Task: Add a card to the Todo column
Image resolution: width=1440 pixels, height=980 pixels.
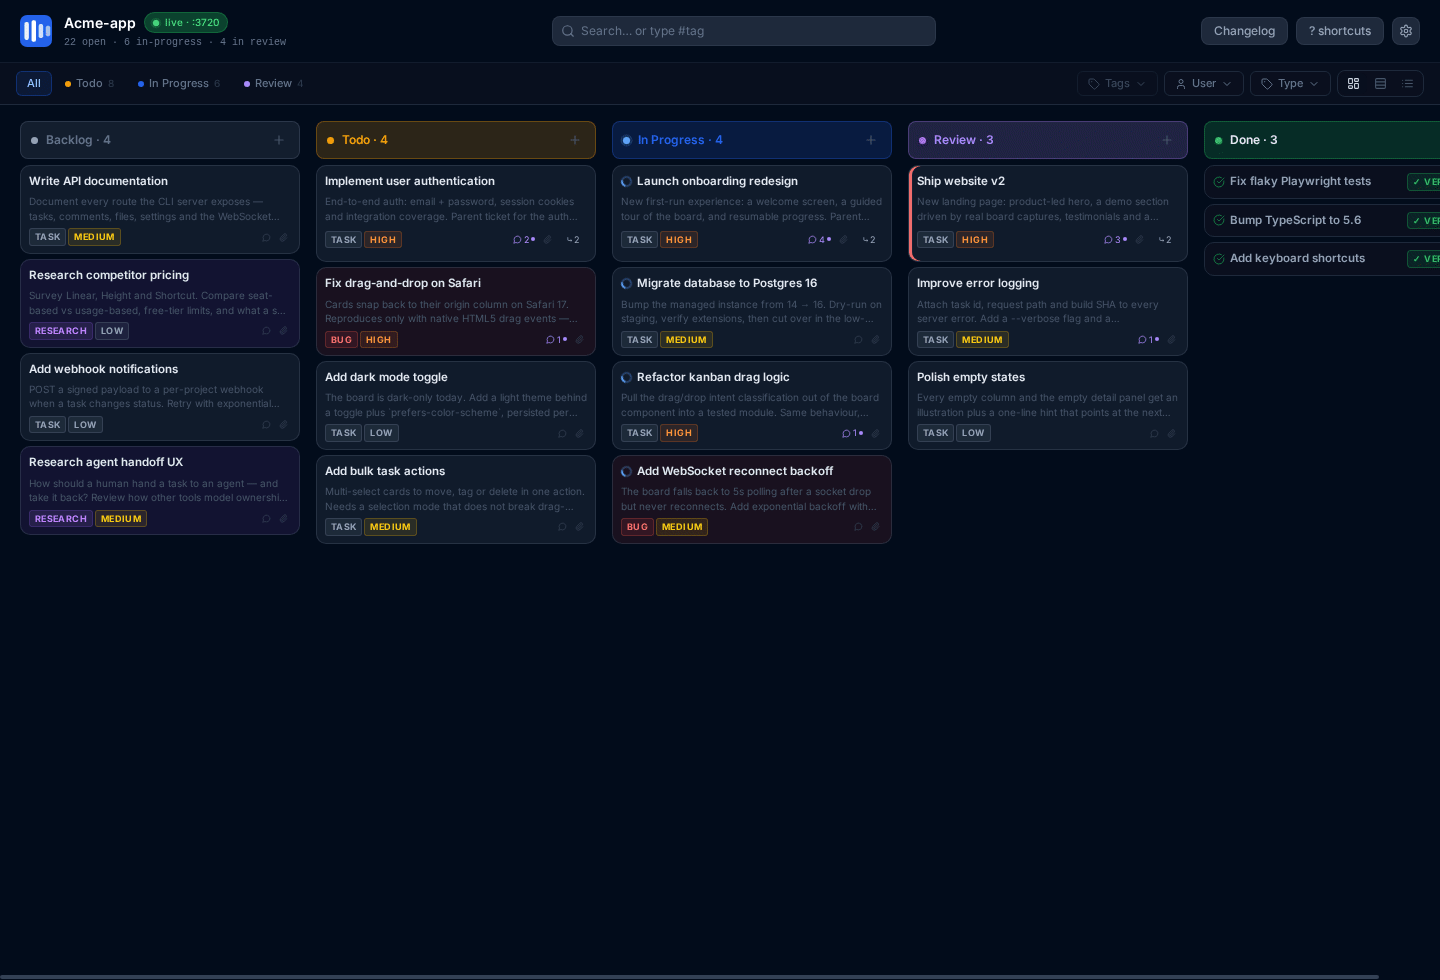Action: pyautogui.click(x=575, y=140)
